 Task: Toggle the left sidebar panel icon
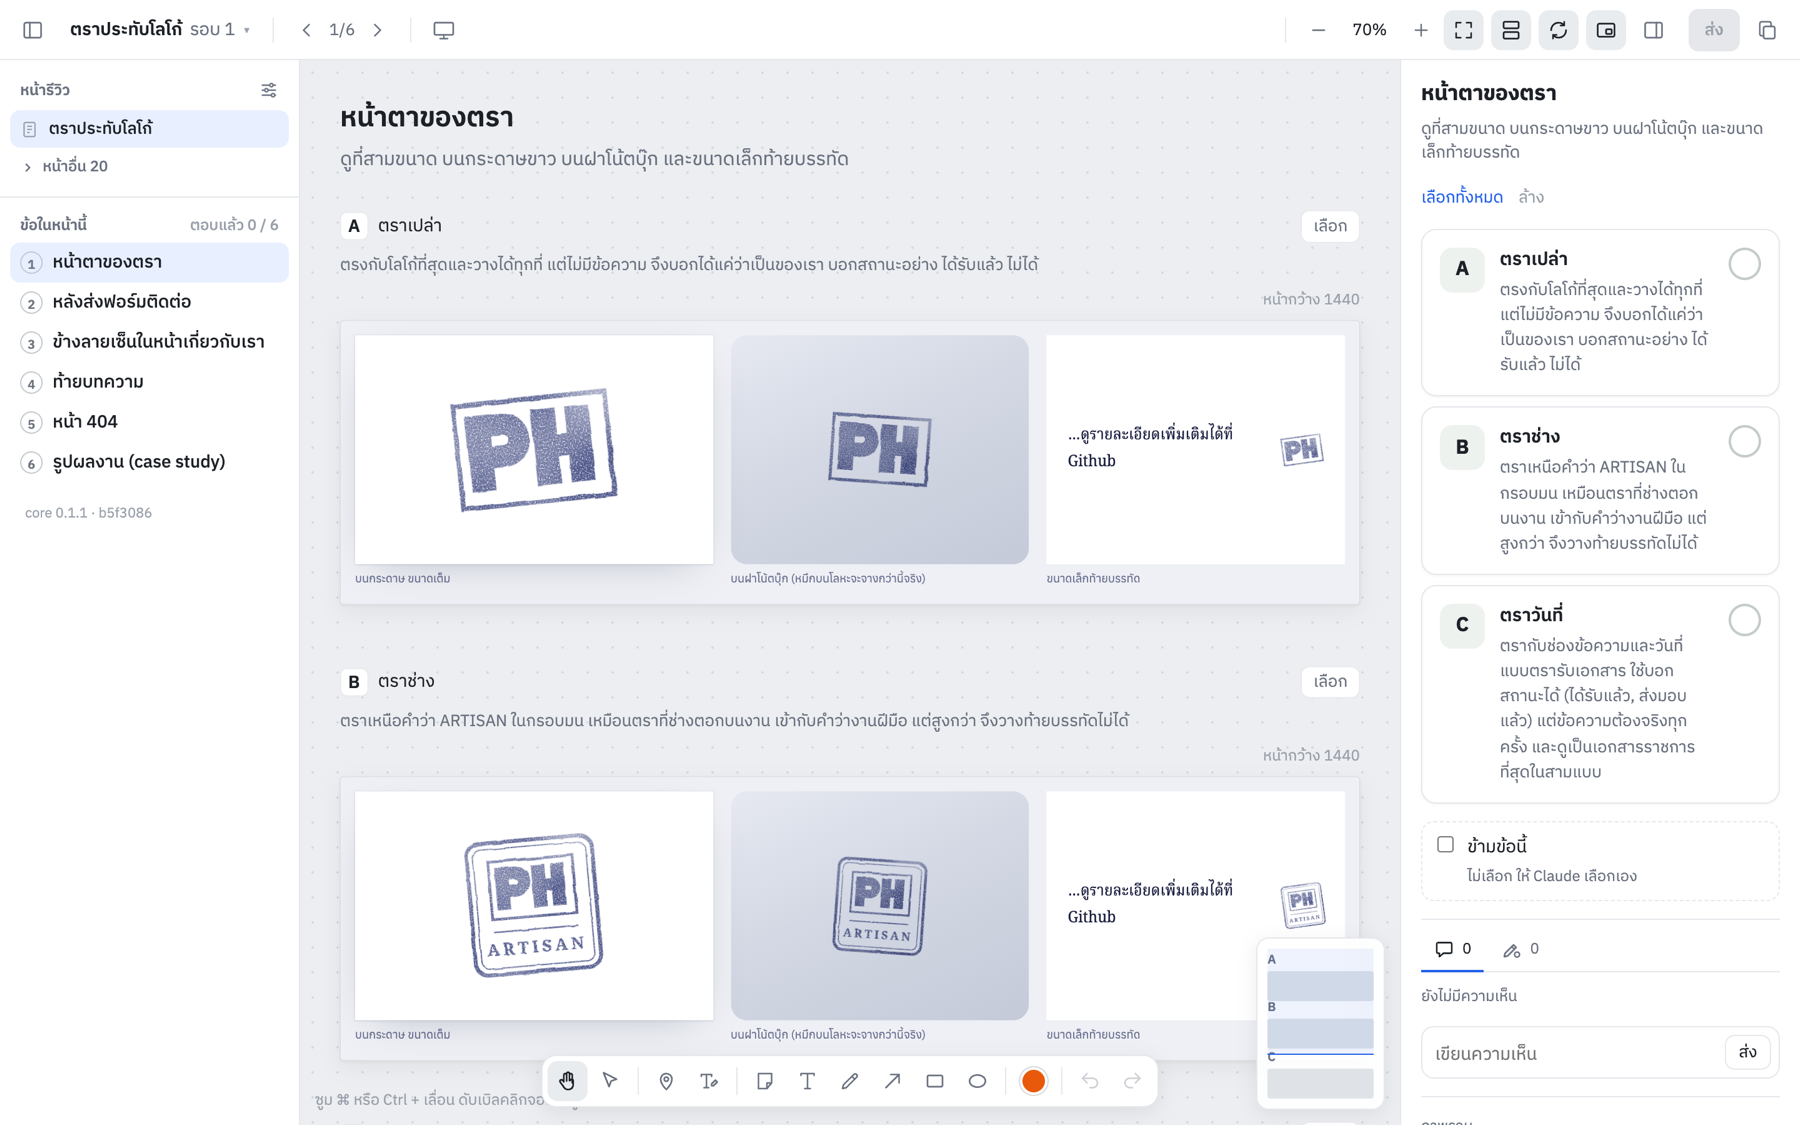tap(33, 30)
